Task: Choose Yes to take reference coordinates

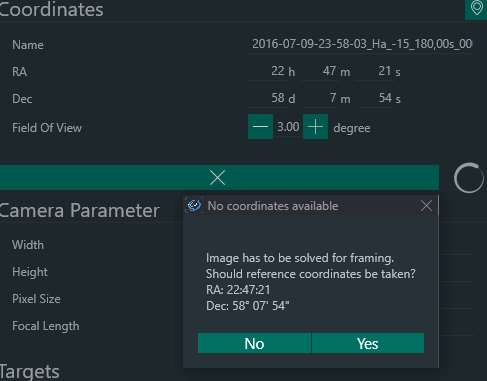Action: 368,343
